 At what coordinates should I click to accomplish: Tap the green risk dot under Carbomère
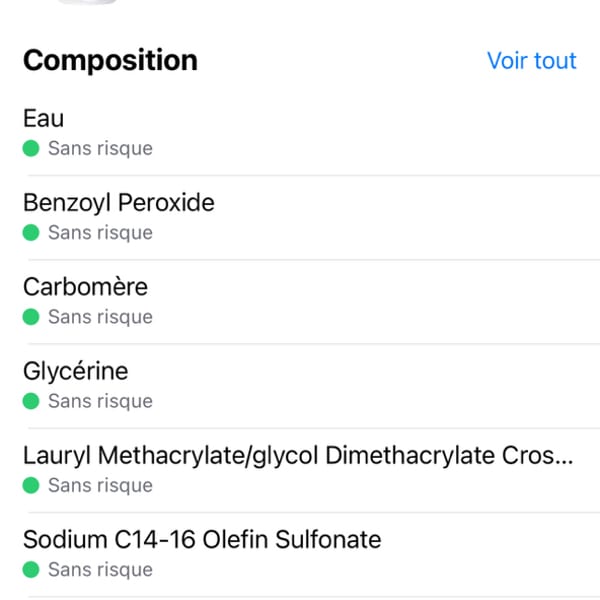[31, 317]
